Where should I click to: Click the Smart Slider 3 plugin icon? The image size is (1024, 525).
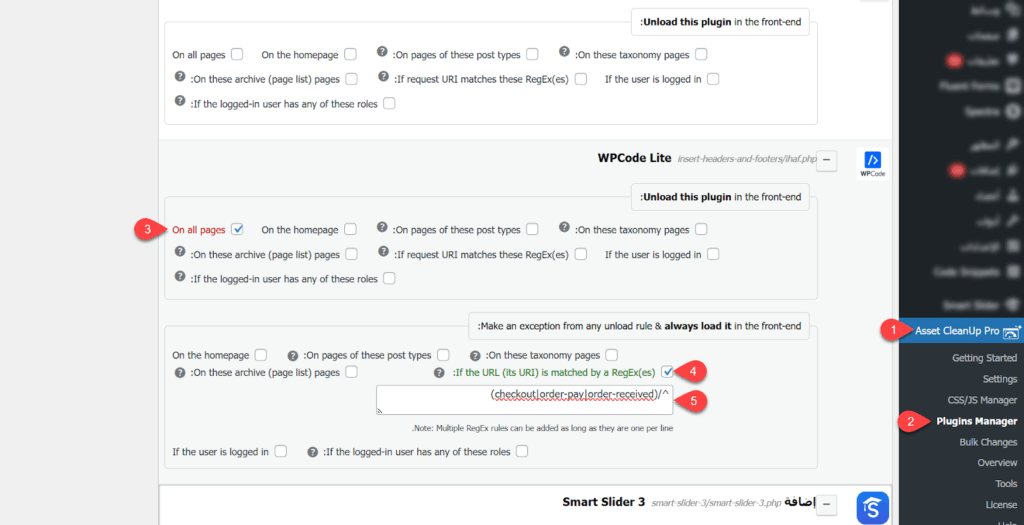pos(872,508)
